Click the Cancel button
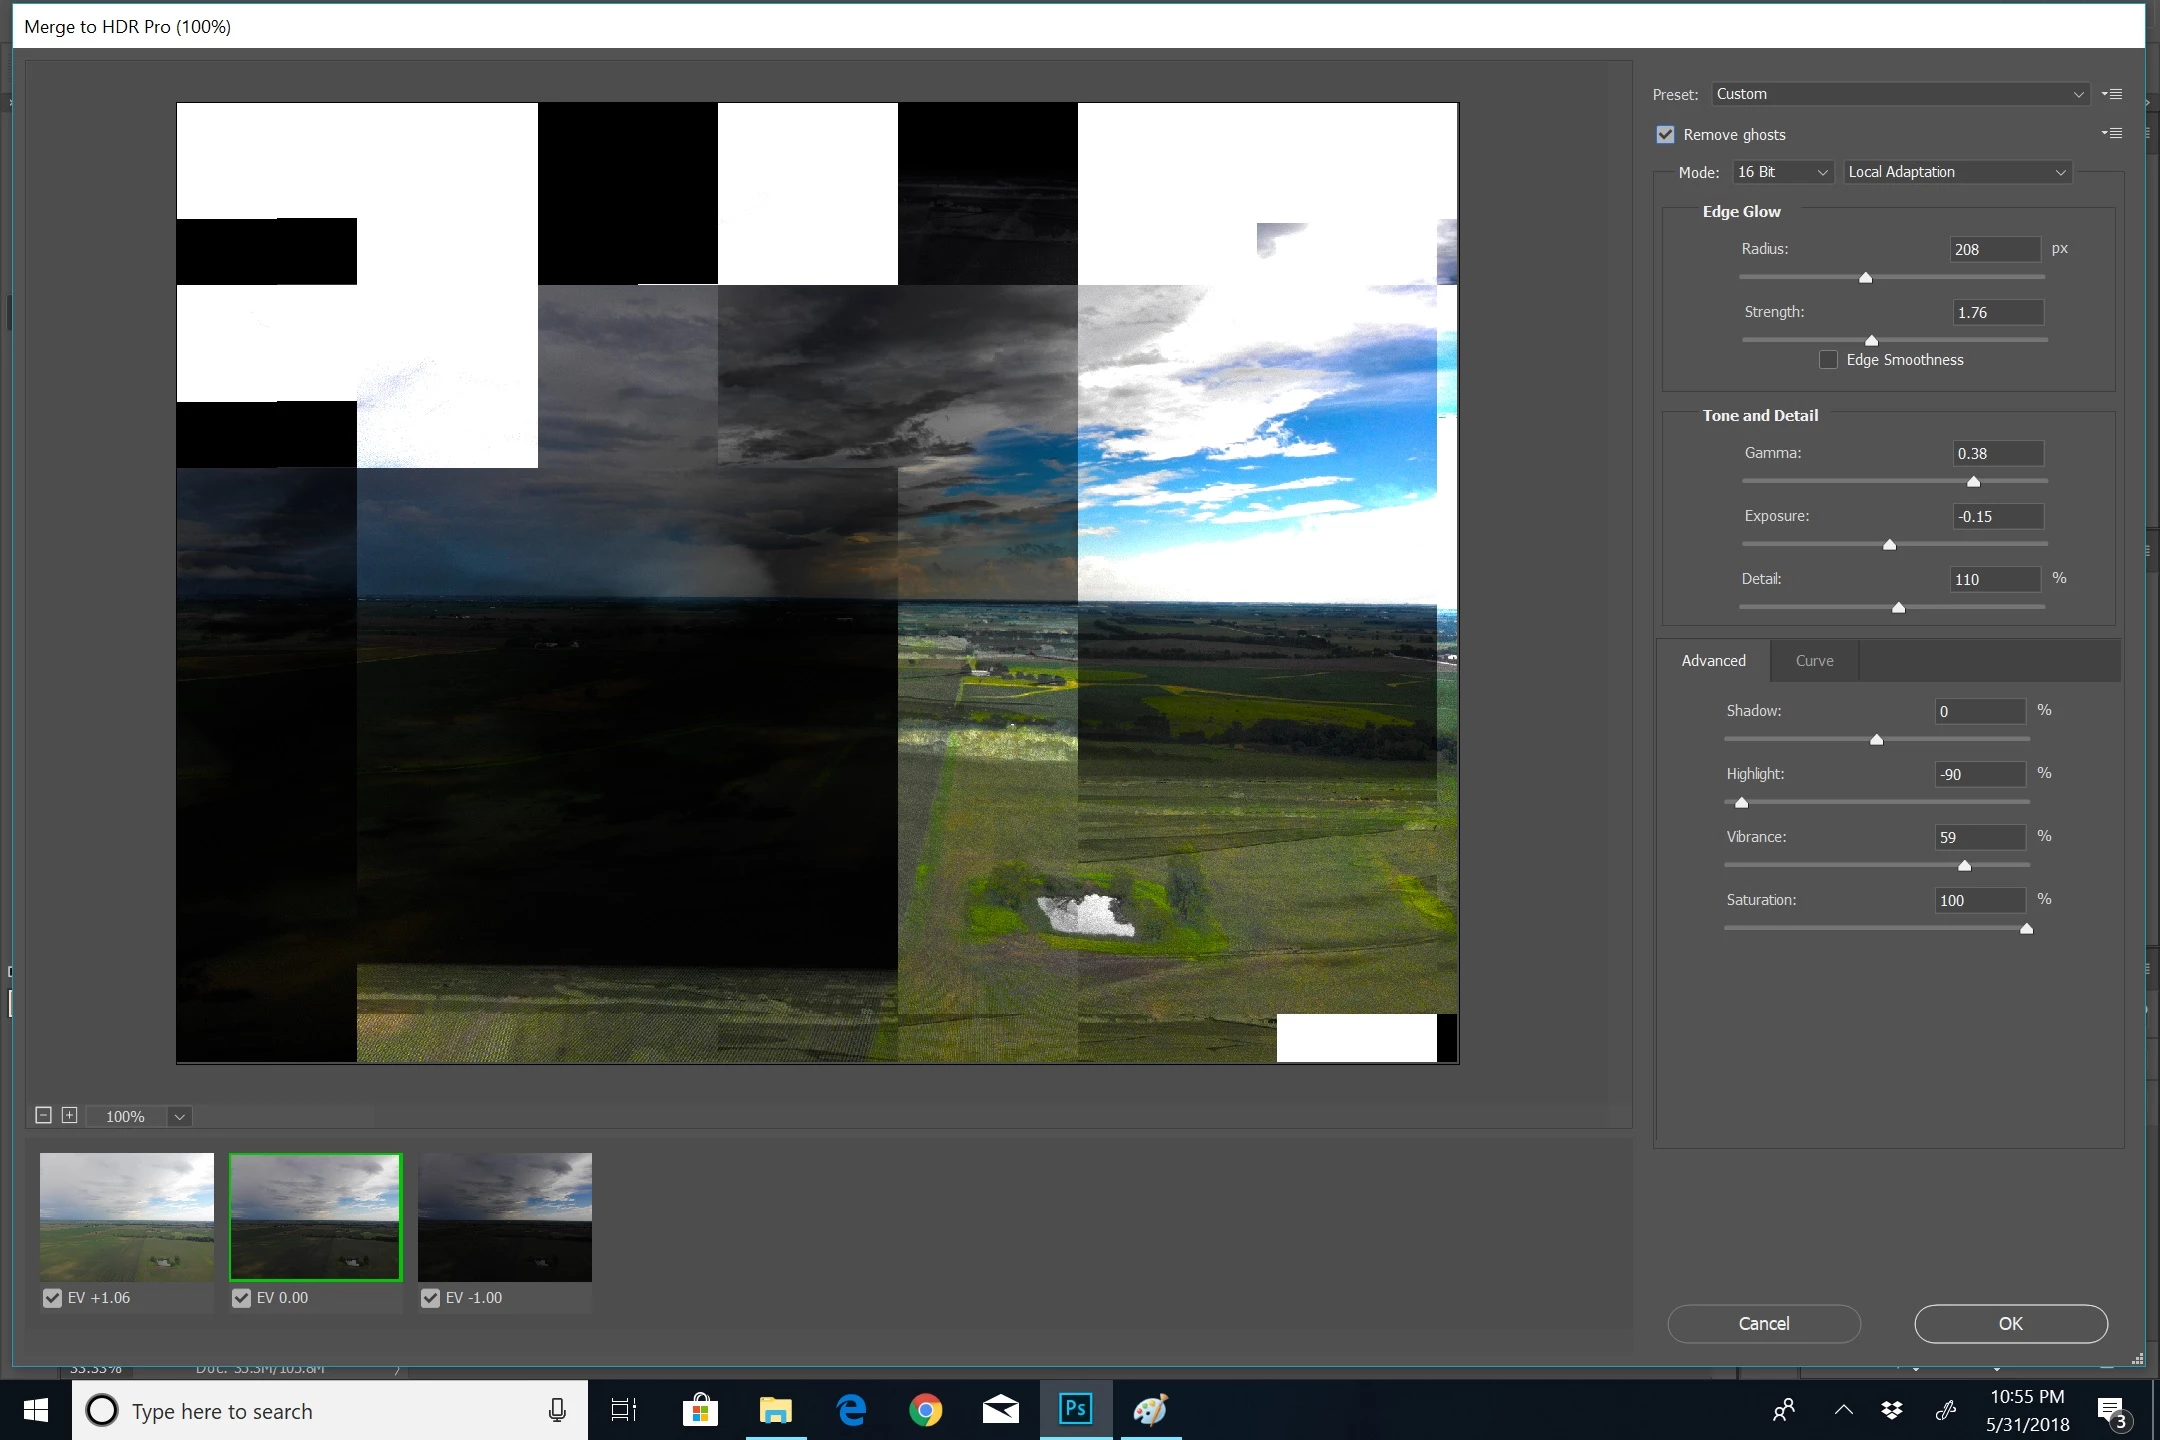2160x1440 pixels. point(1763,1323)
